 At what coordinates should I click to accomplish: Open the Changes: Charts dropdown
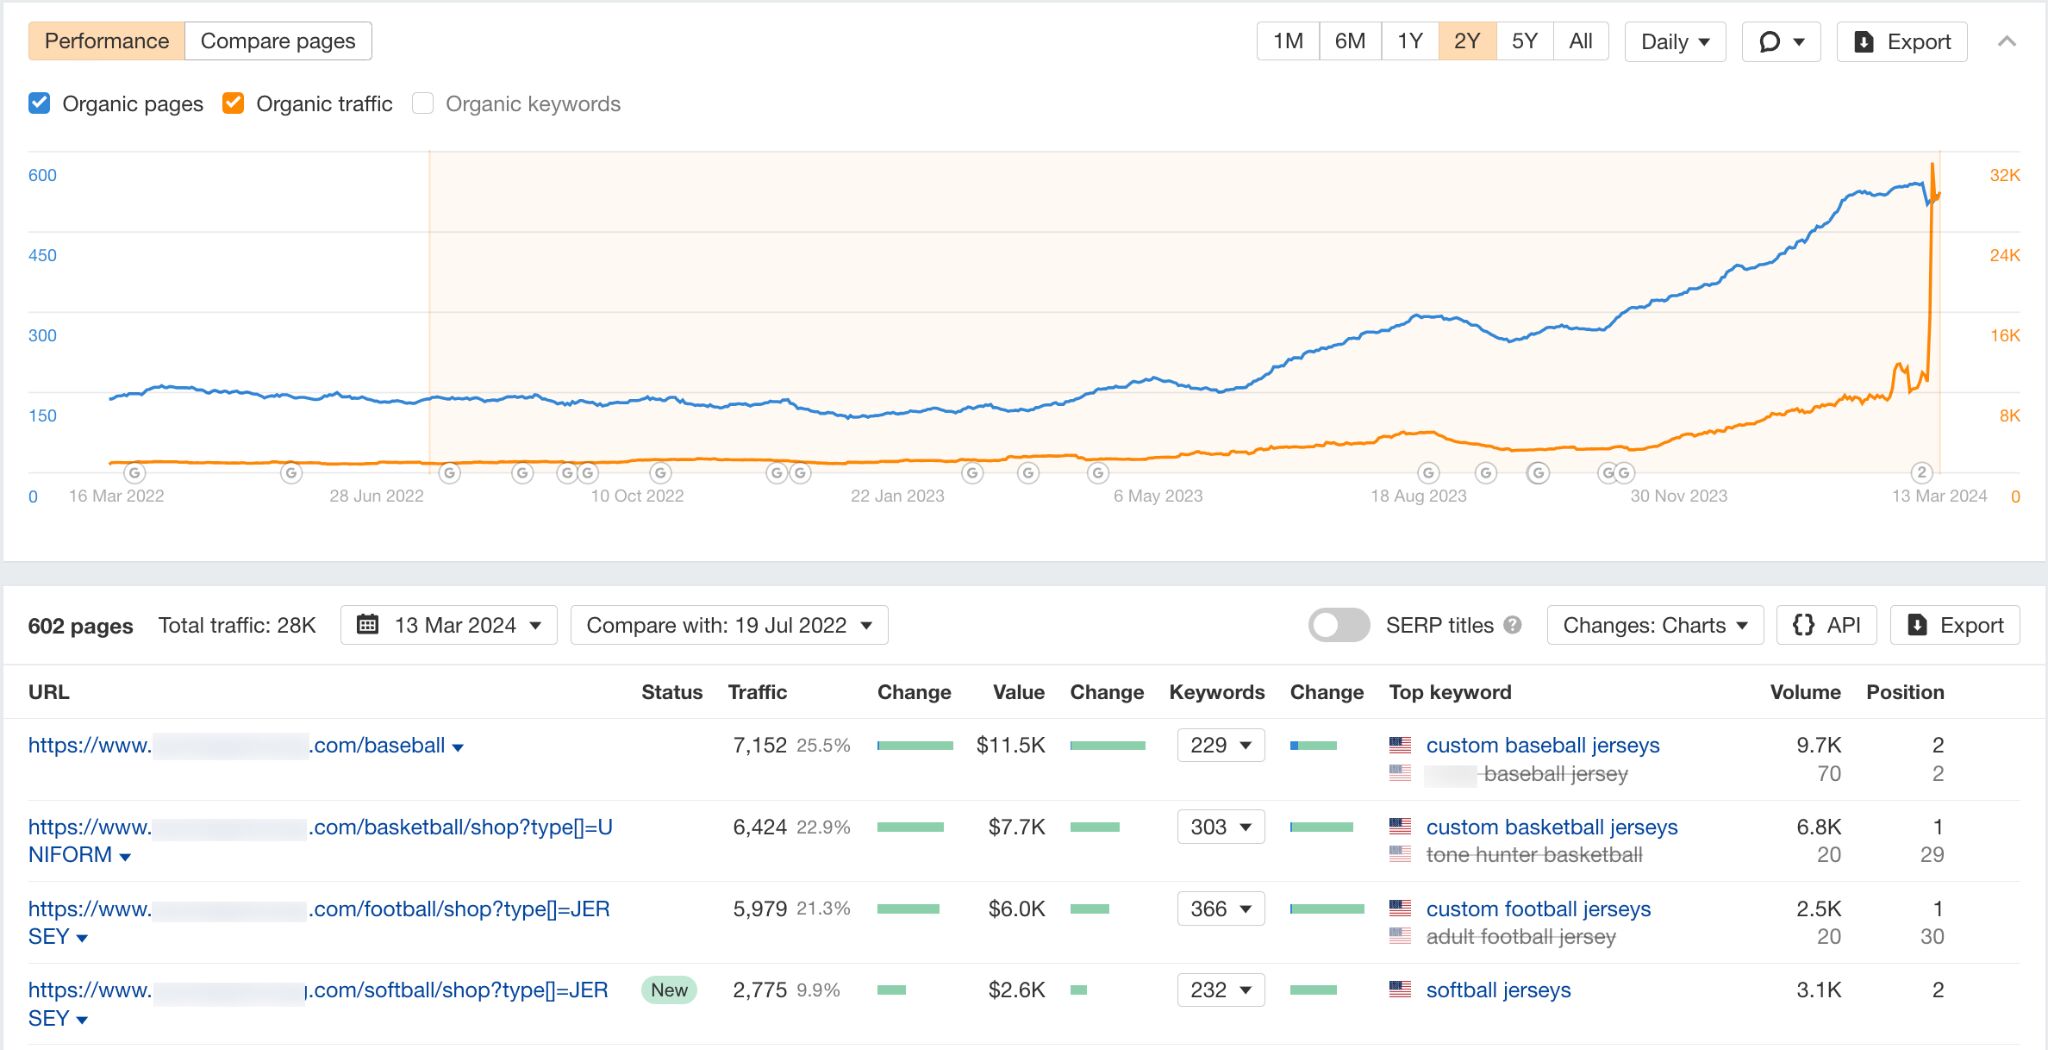[x=1654, y=624]
